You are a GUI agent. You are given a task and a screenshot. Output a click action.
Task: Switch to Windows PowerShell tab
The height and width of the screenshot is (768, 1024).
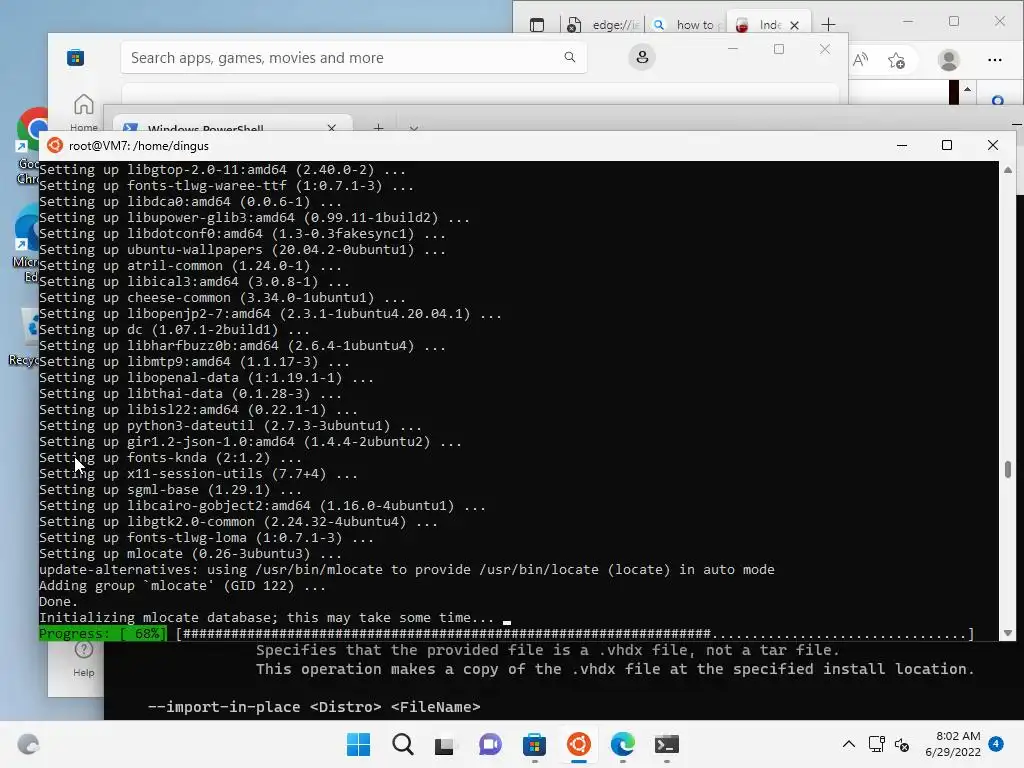pos(232,126)
